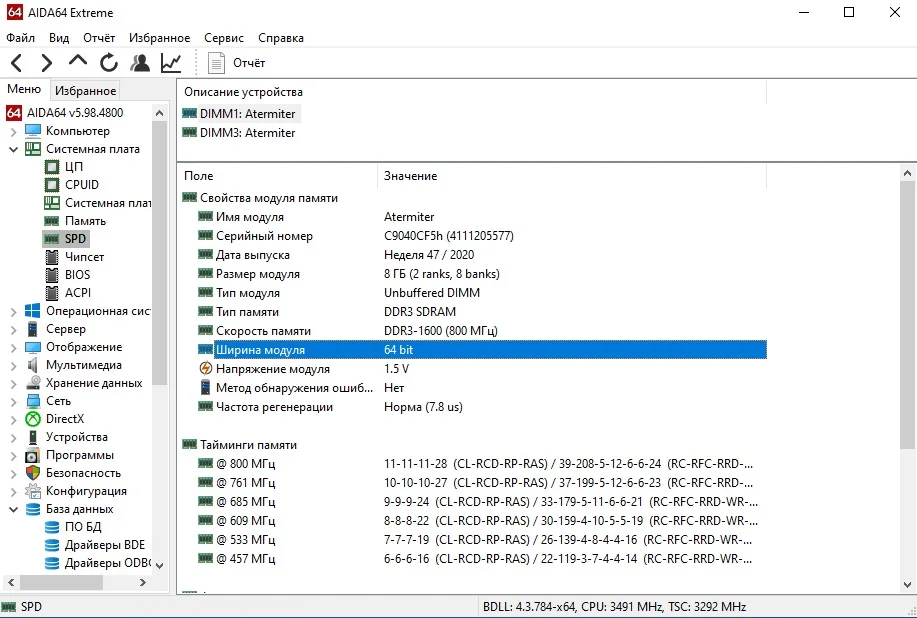This screenshot has width=917, height=618.
Task: Navigate up one level with the up arrow
Action: 77,61
